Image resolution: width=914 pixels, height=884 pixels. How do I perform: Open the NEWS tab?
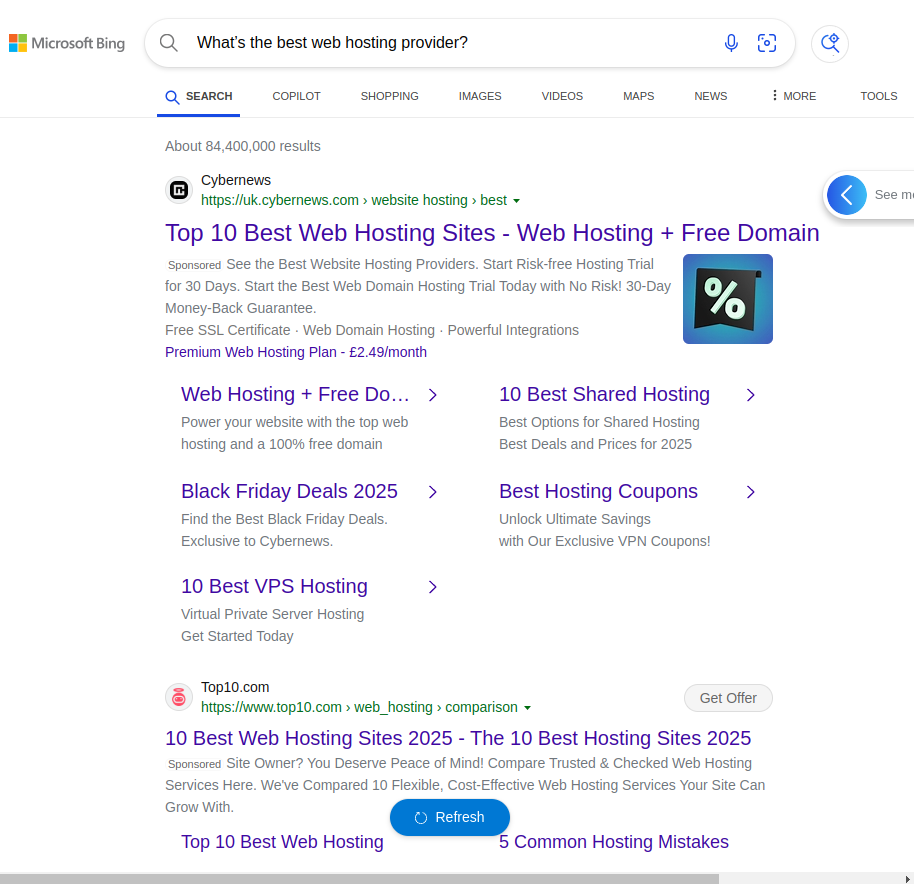[x=711, y=96]
